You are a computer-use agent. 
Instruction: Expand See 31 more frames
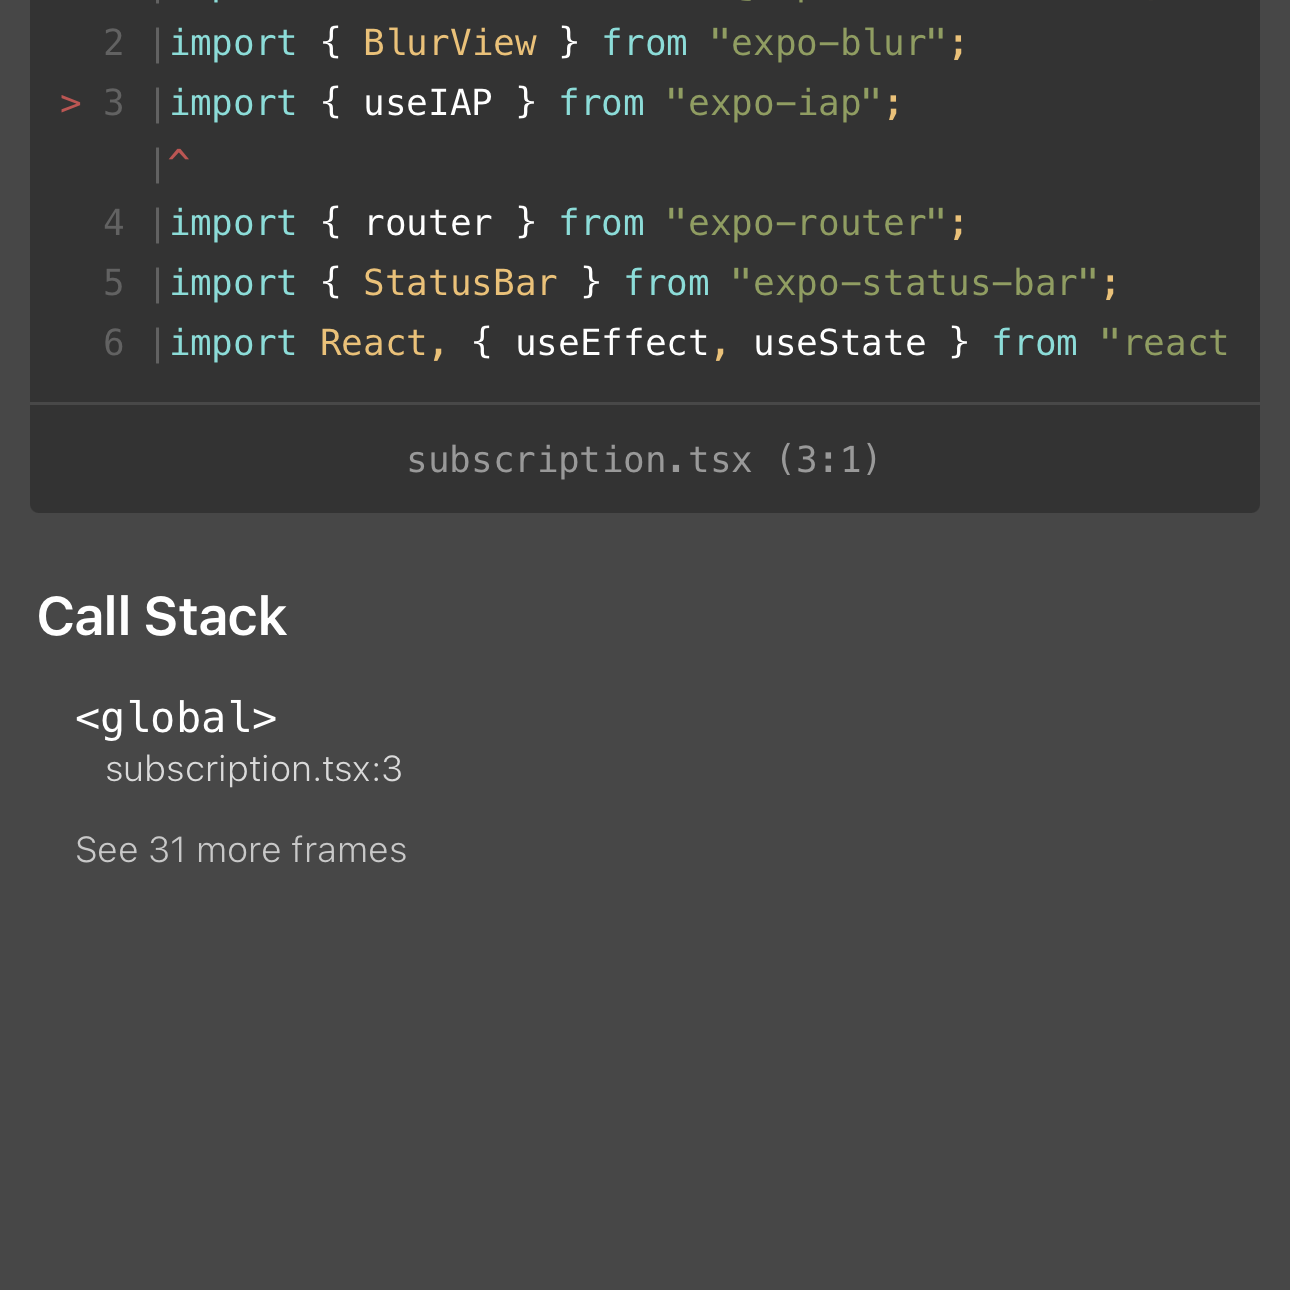click(241, 850)
